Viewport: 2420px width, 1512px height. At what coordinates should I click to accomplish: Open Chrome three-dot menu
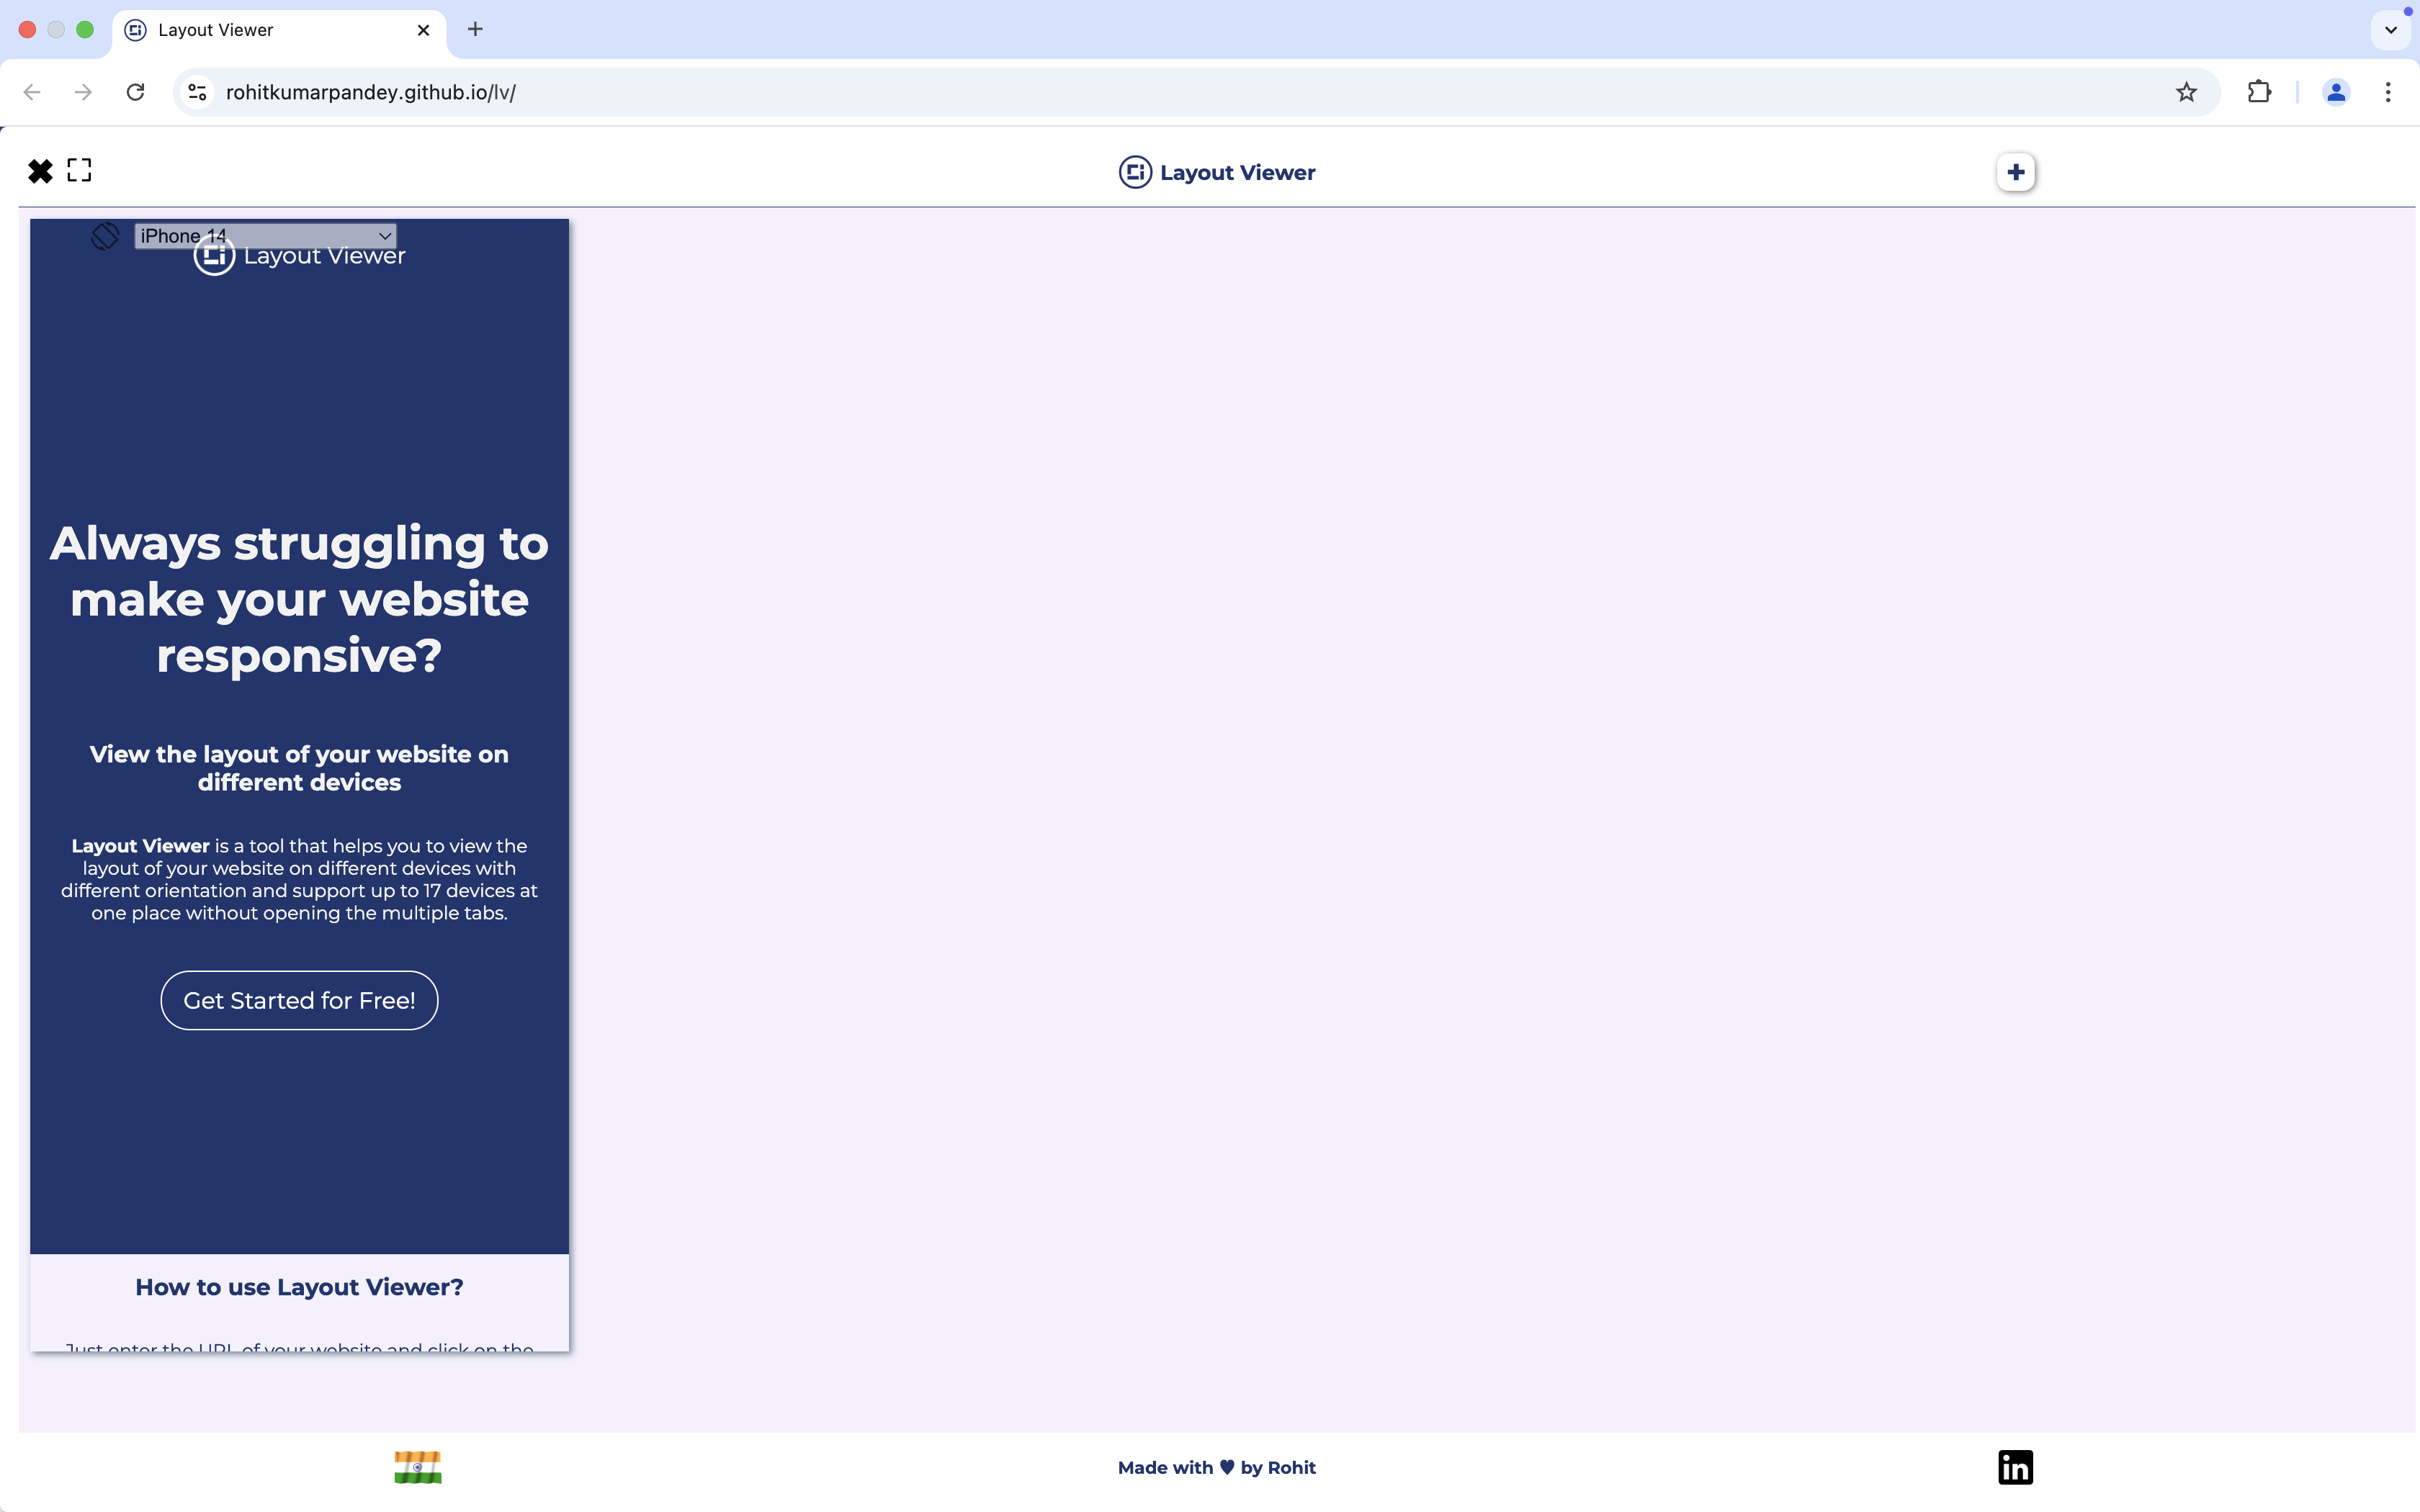2388,92
